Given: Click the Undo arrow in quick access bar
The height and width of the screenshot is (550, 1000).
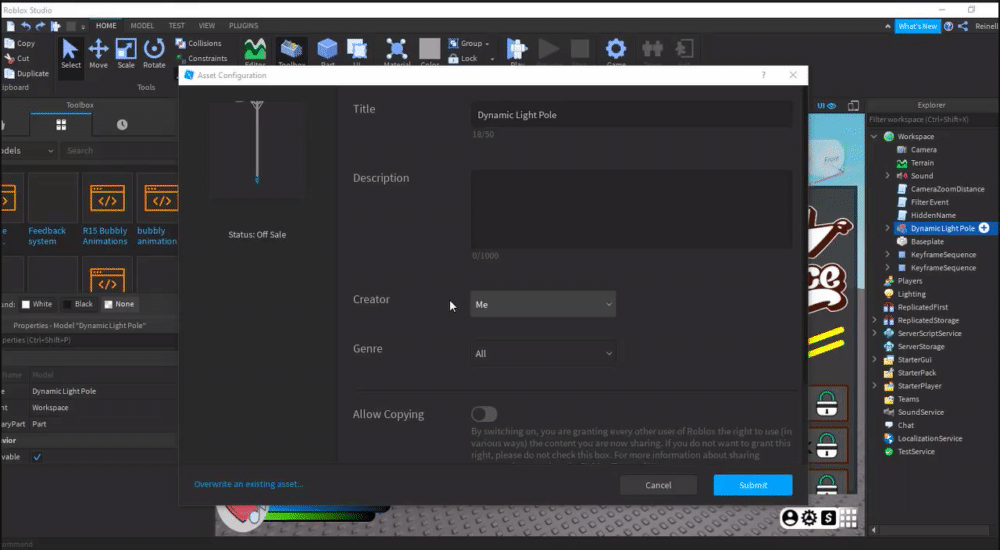Looking at the screenshot, I should (26, 26).
